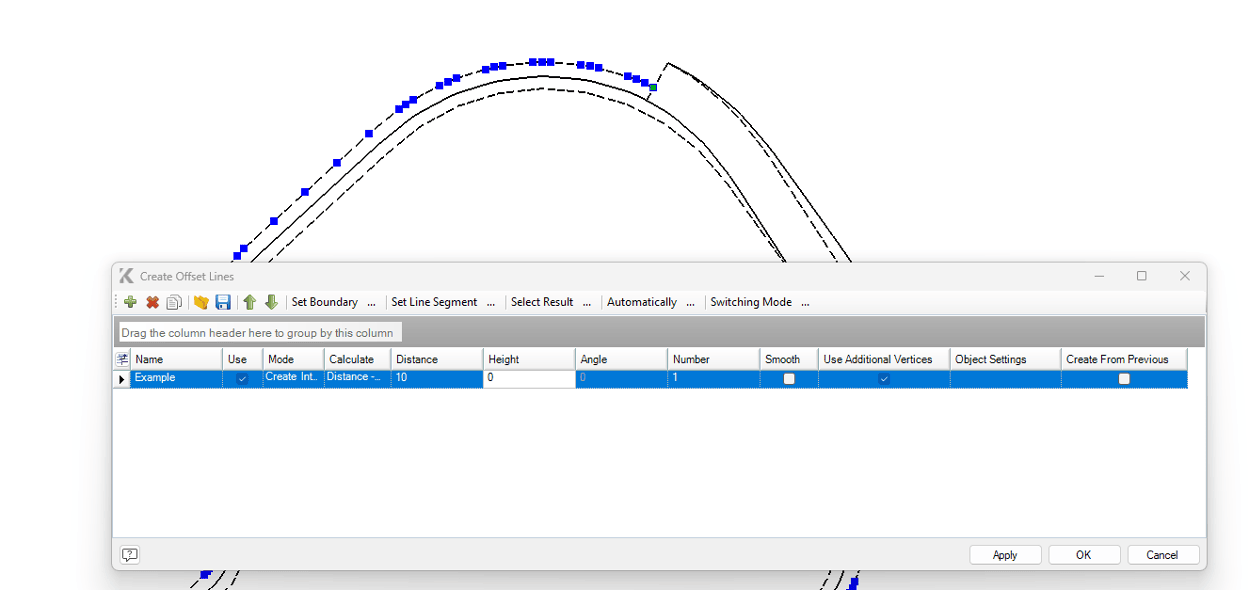Click the green plus add row icon

(x=130, y=302)
